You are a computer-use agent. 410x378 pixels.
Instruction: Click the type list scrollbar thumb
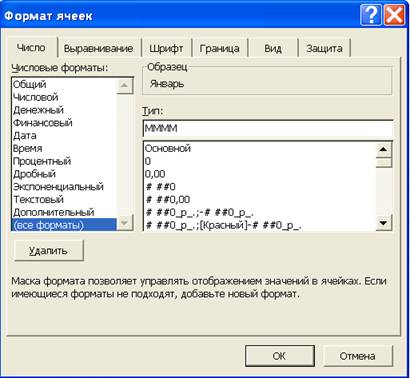(x=384, y=162)
